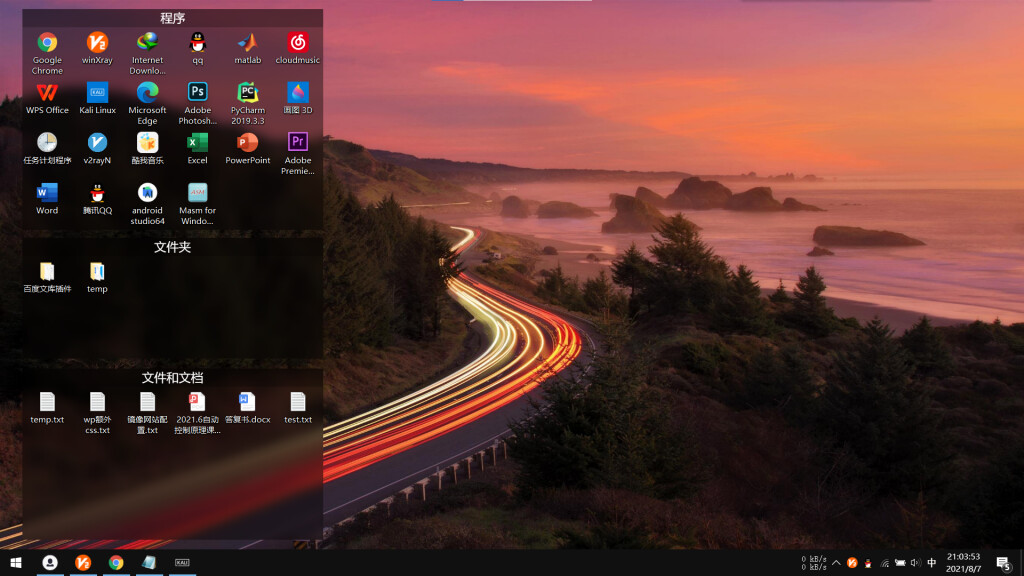The image size is (1024, 576).
Task: Open PyCharm 2019.3.3 icon
Action: tap(248, 103)
